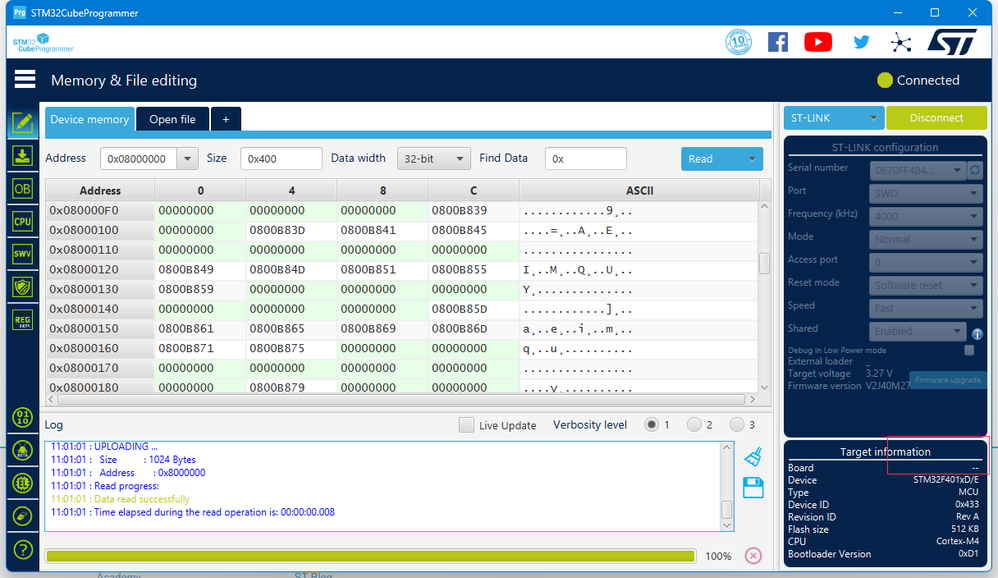Click the memory table vertical scrollbar thumb
The width and height of the screenshot is (998, 578).
764,264
